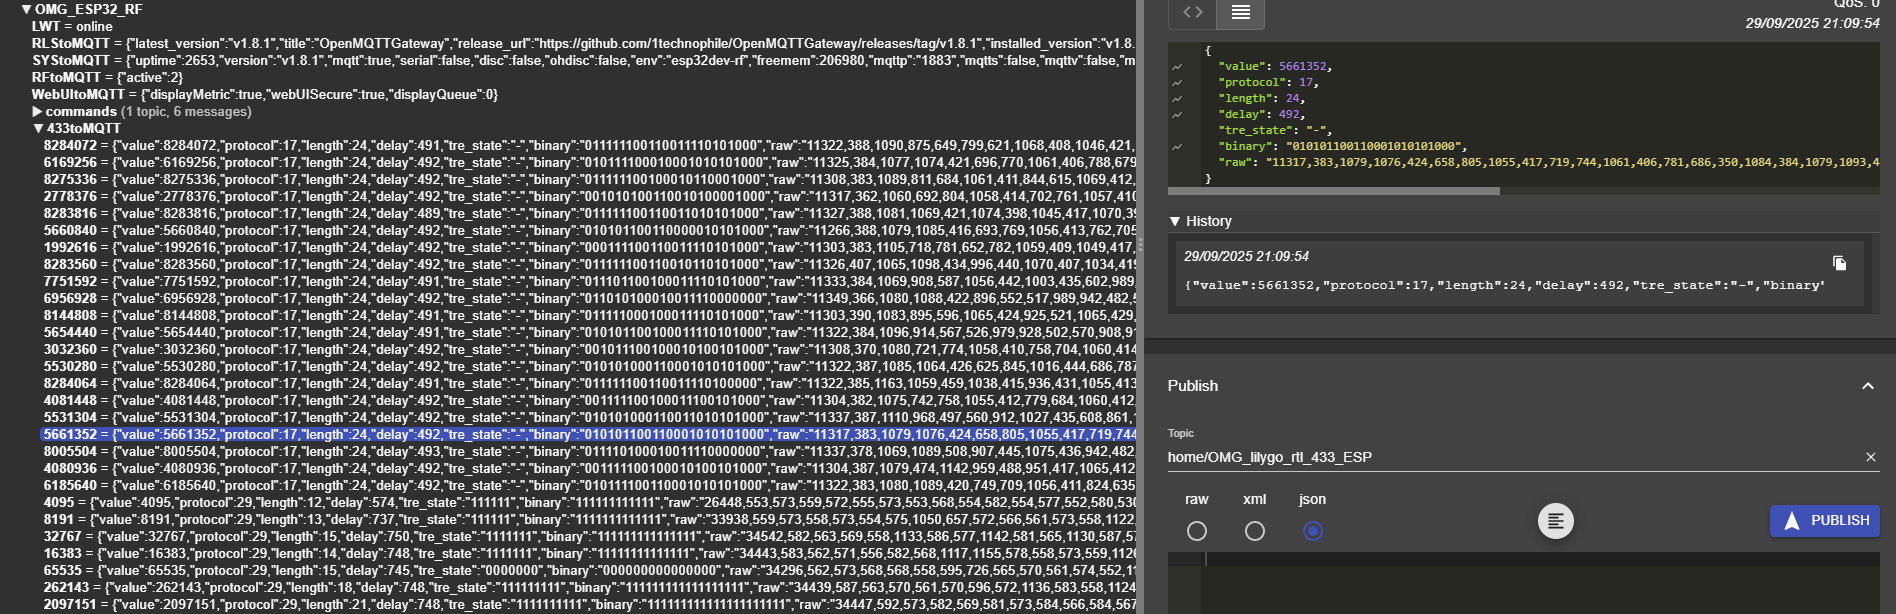Open chart for the "length" field
1896x614 pixels.
pos(1177,99)
